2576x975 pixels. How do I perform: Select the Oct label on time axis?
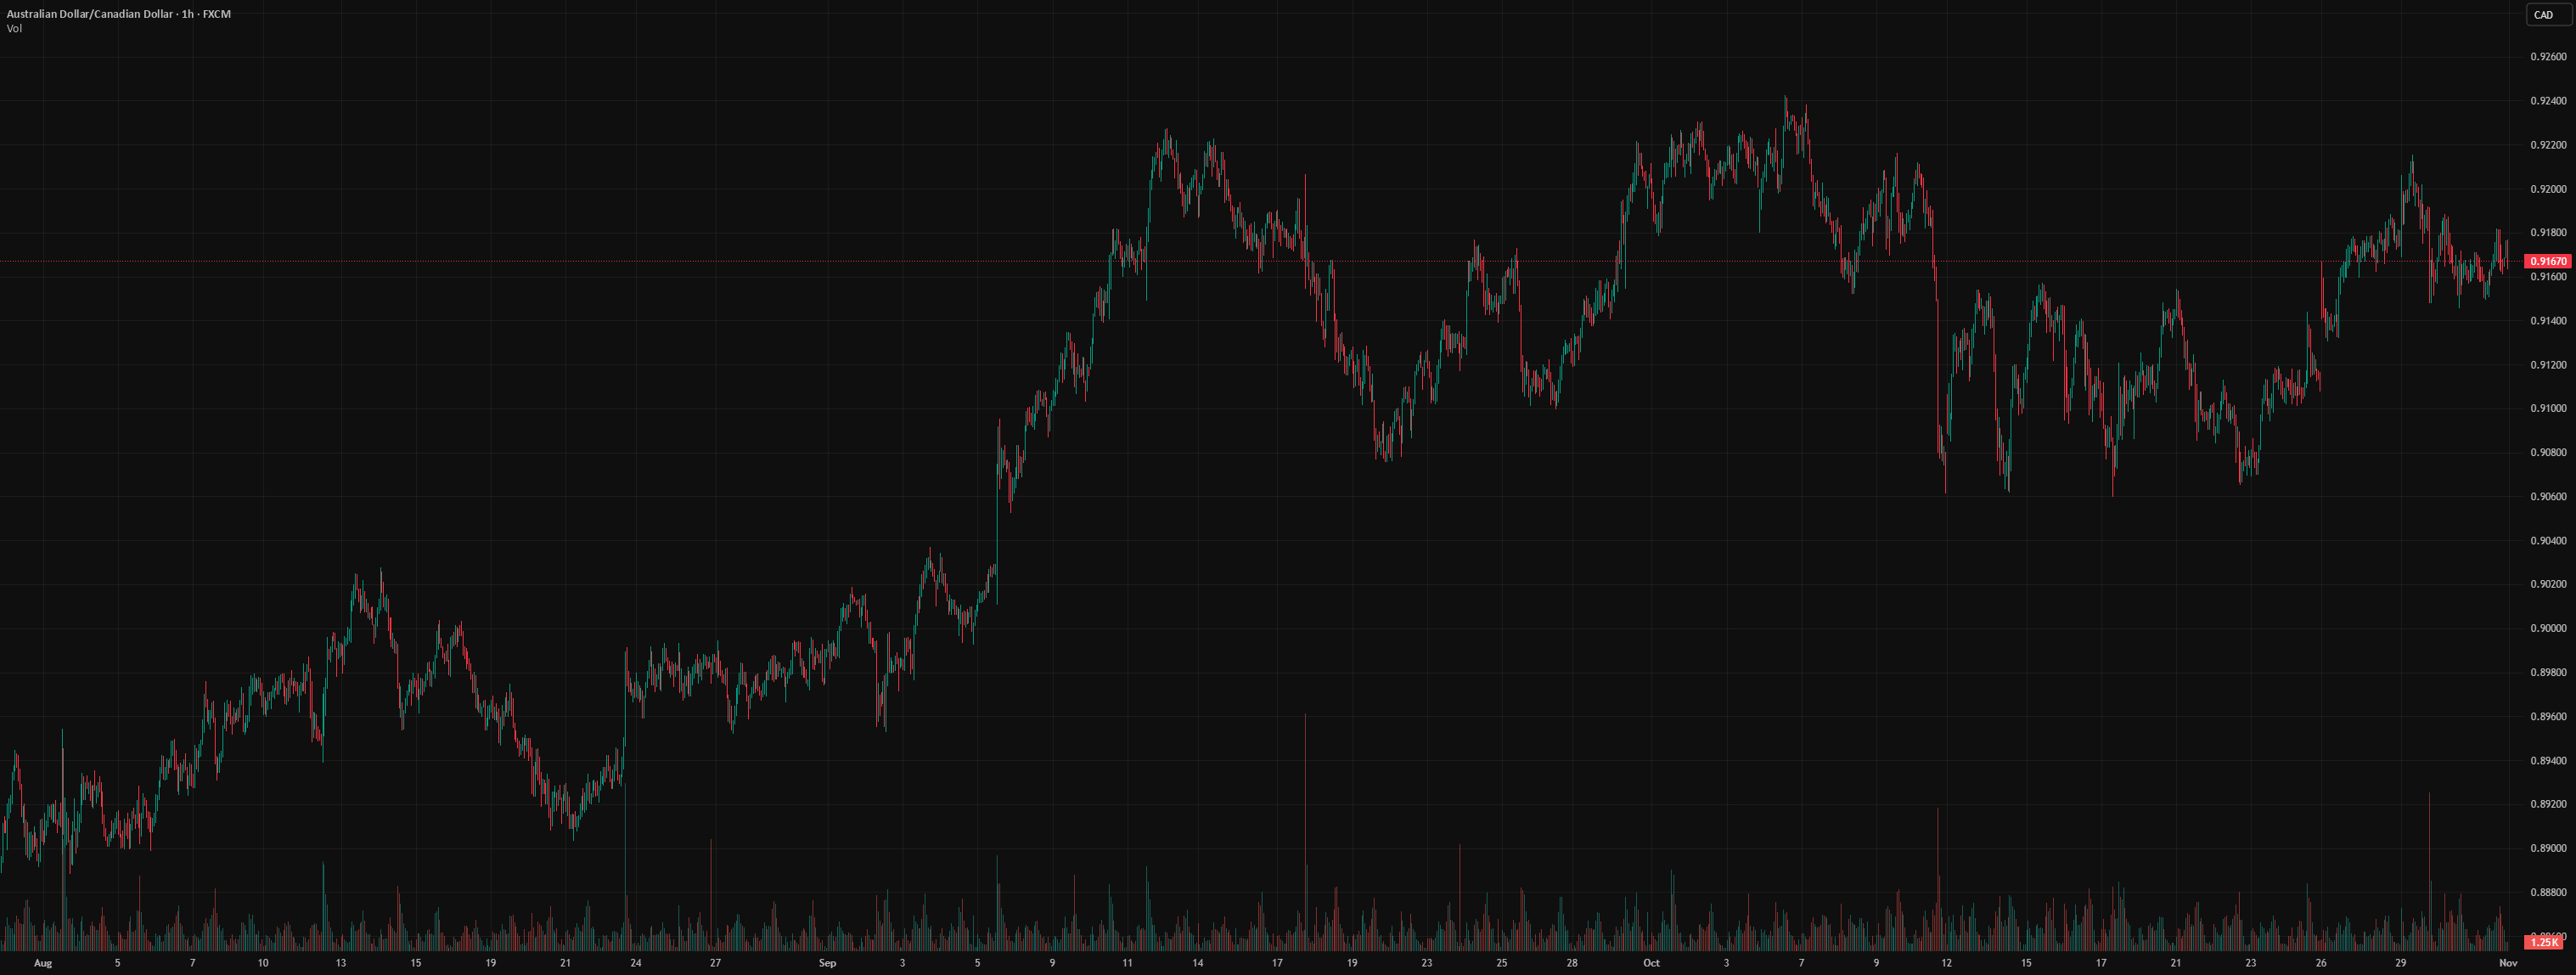[x=1651, y=963]
